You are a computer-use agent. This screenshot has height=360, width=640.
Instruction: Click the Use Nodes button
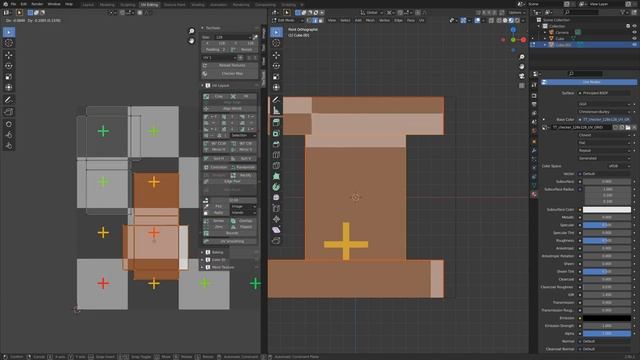tap(589, 82)
